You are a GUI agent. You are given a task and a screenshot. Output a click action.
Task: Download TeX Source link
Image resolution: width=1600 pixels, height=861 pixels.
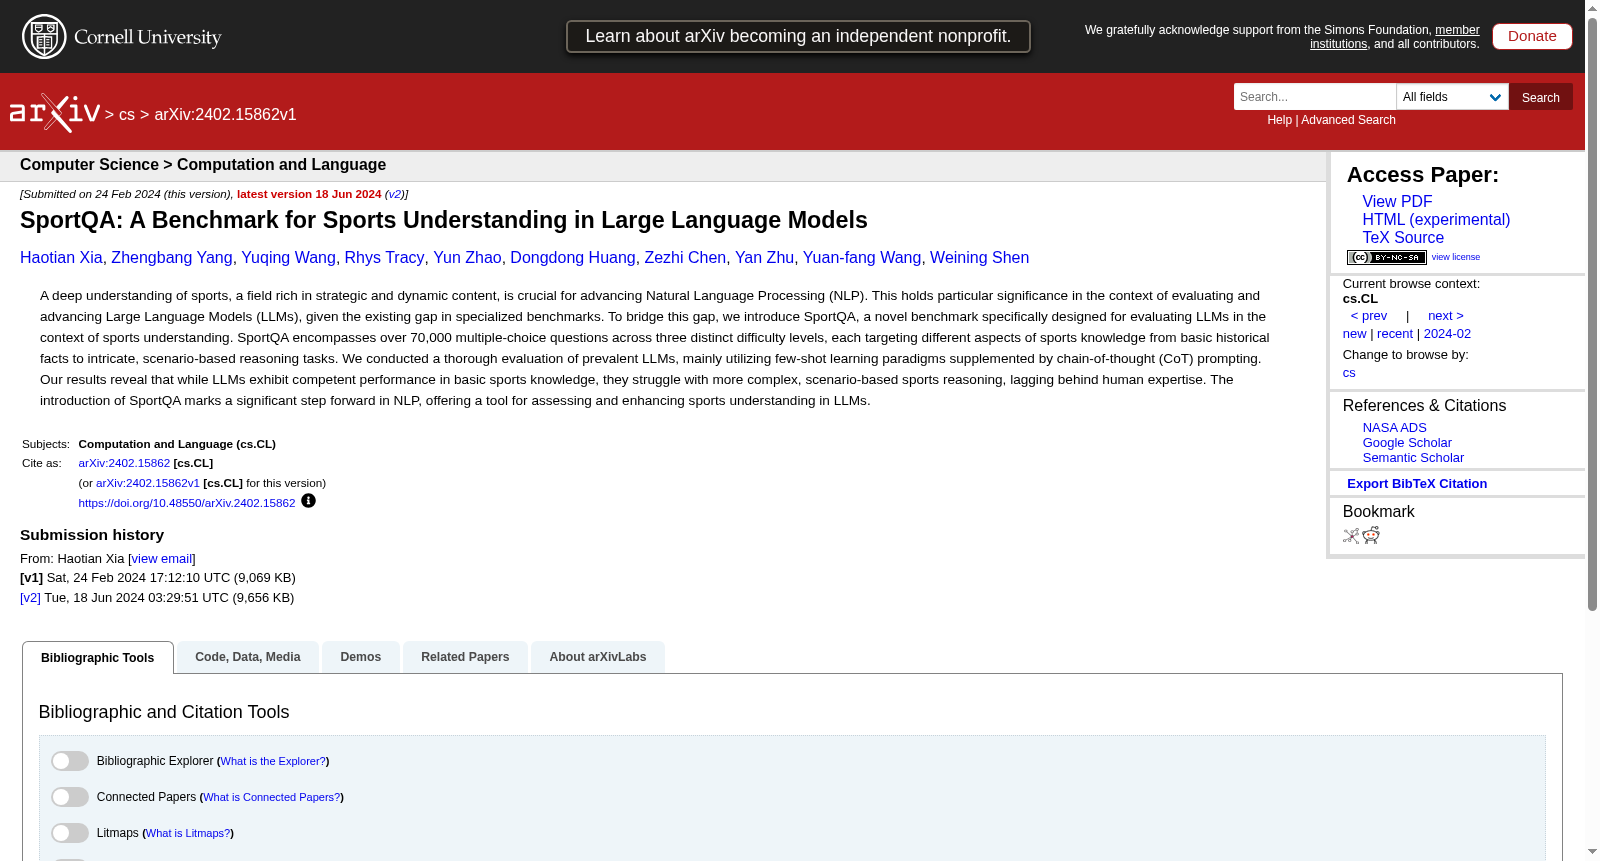[x=1403, y=238]
